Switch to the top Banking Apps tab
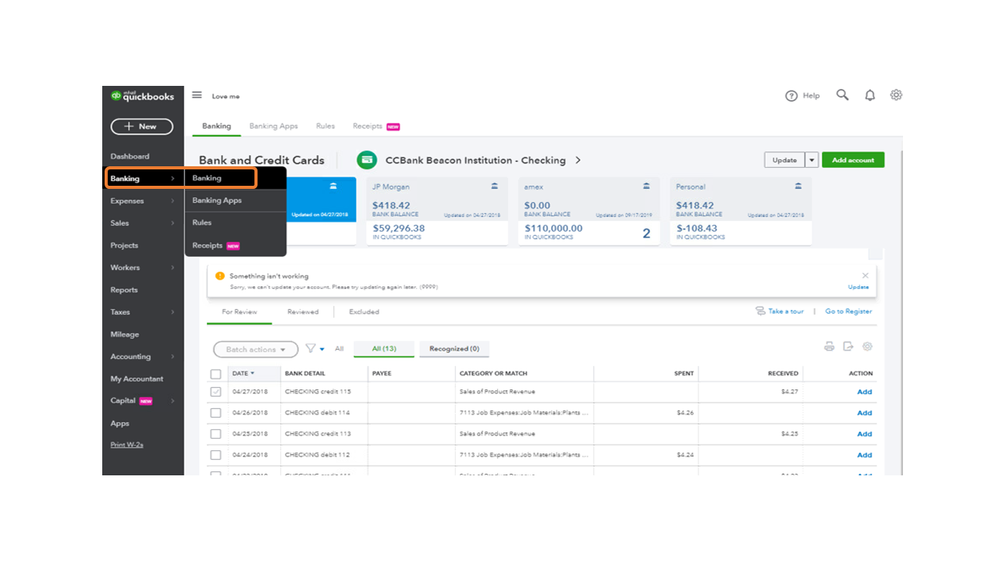 [x=273, y=126]
